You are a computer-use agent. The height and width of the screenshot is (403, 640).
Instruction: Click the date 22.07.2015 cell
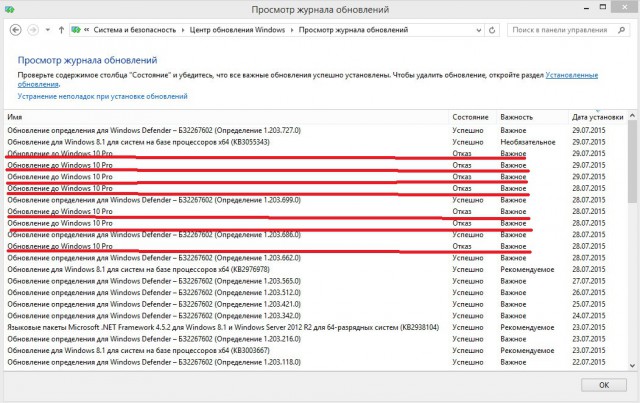coord(589,362)
